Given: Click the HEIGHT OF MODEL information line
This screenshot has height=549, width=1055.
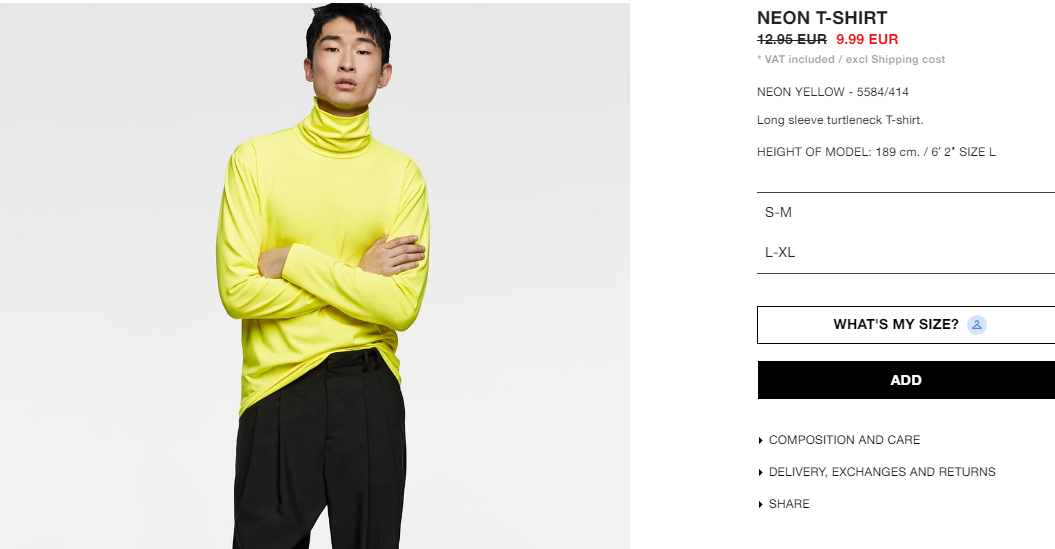Looking at the screenshot, I should (876, 152).
